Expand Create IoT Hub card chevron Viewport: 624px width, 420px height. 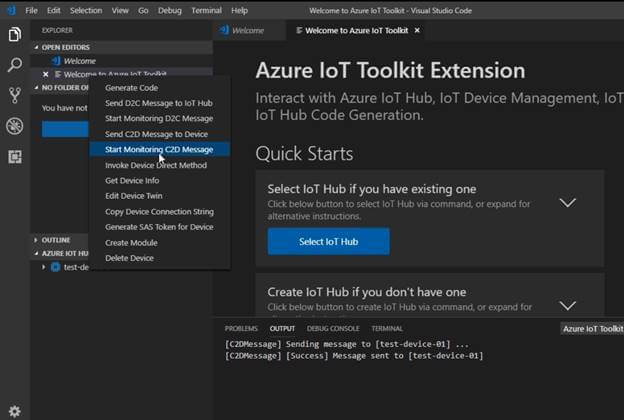point(567,305)
